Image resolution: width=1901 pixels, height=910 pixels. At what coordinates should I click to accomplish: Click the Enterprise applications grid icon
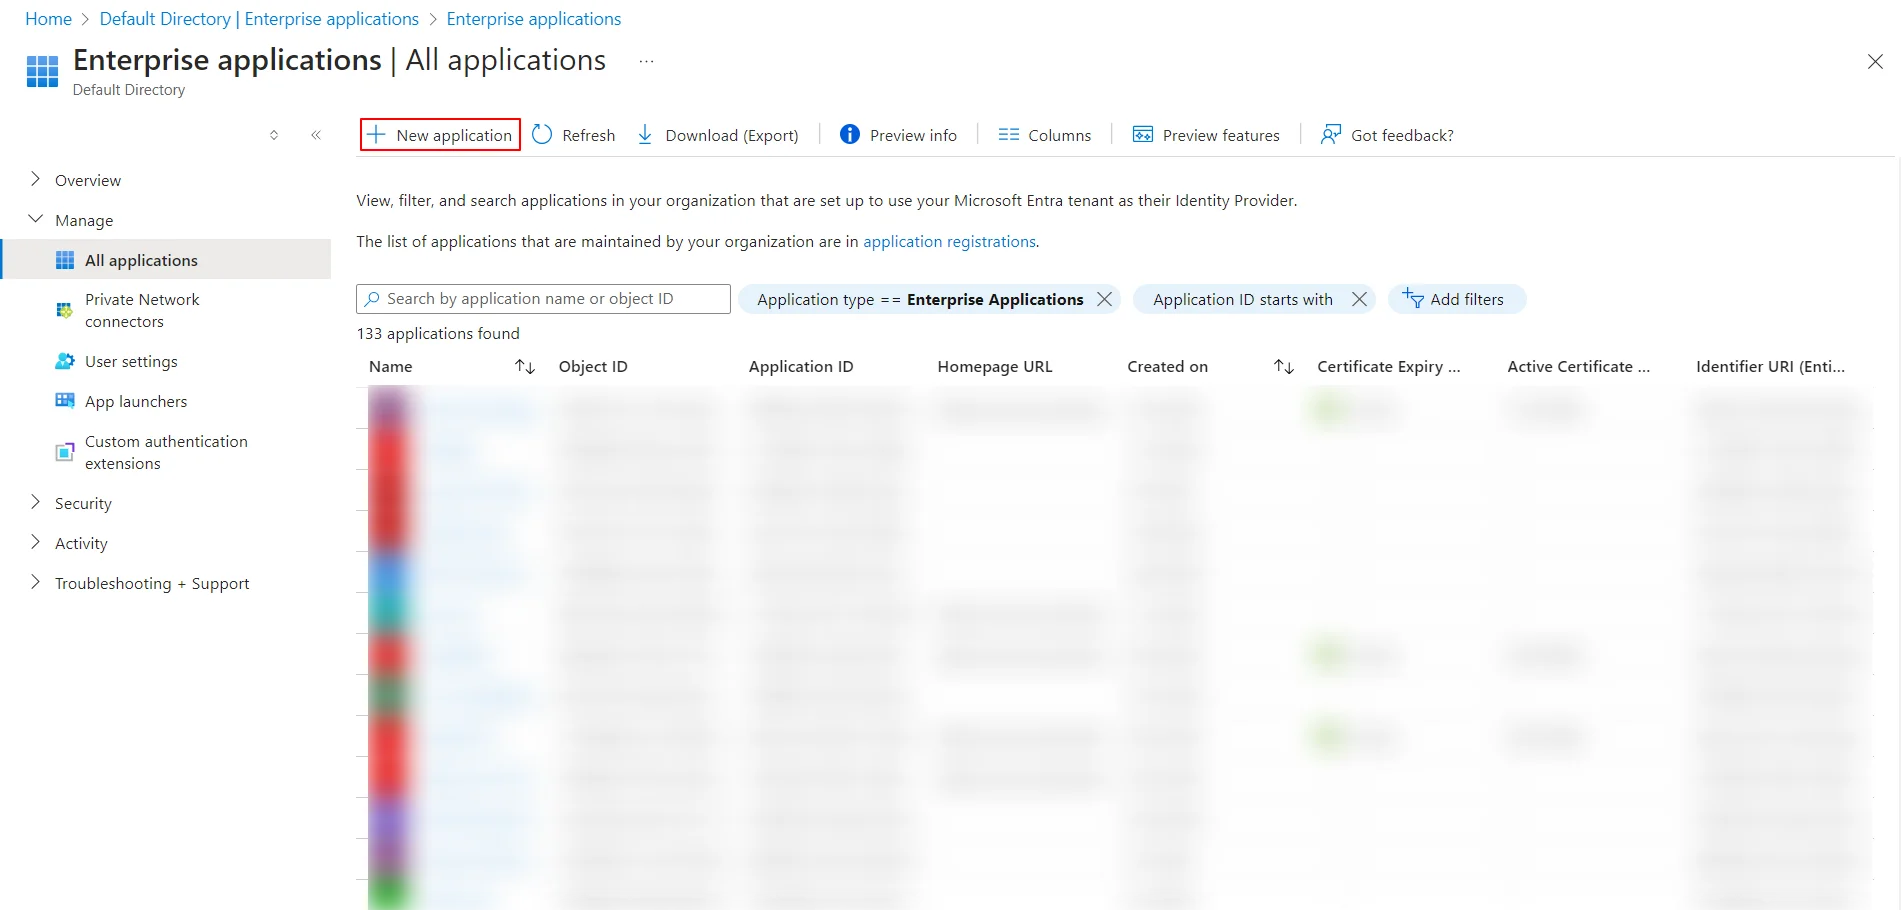(41, 70)
